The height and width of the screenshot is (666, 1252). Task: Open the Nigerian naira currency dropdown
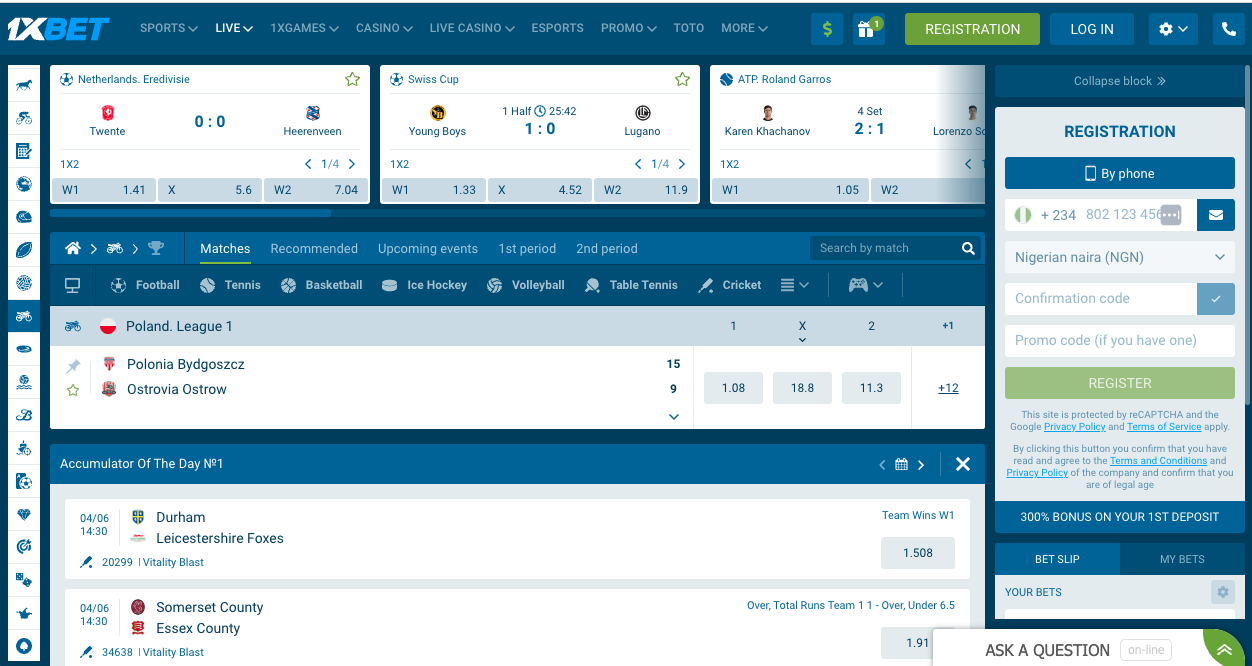tap(1120, 257)
